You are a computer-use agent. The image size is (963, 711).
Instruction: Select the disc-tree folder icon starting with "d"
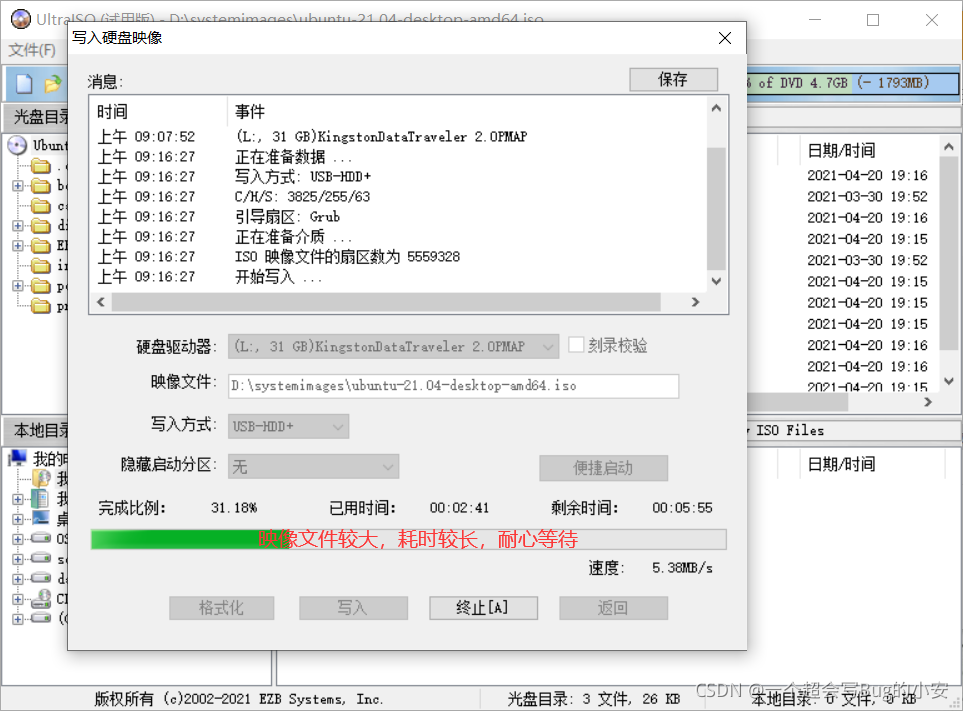[x=41, y=226]
